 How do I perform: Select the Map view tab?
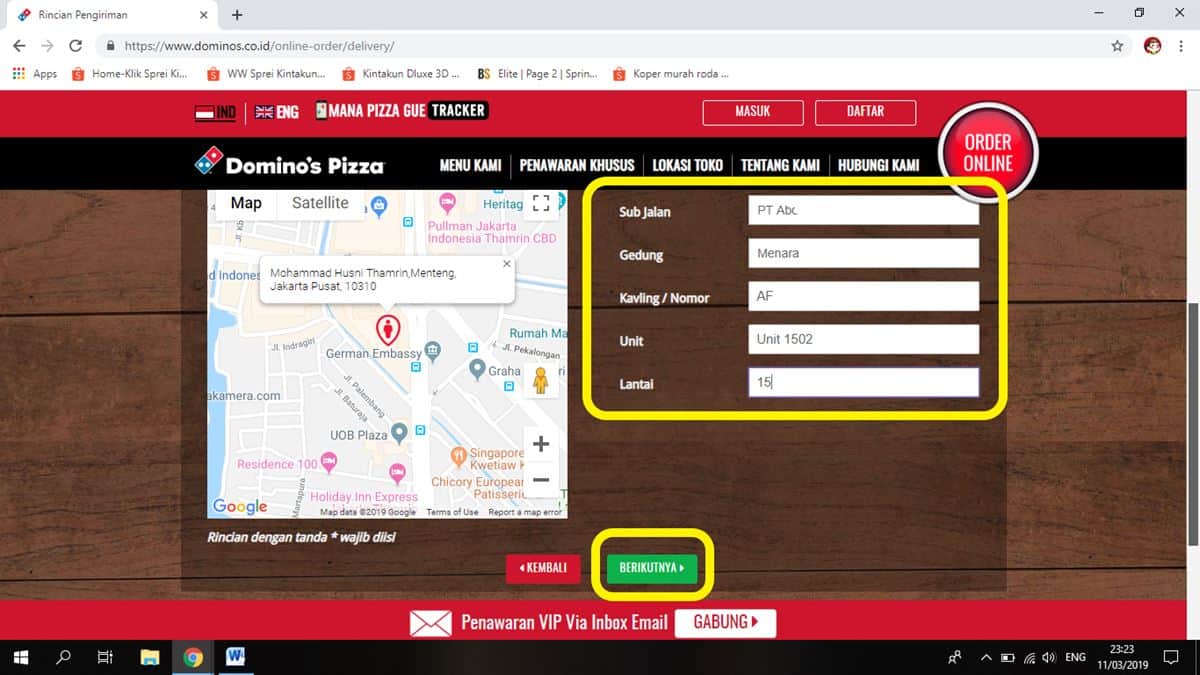point(246,203)
